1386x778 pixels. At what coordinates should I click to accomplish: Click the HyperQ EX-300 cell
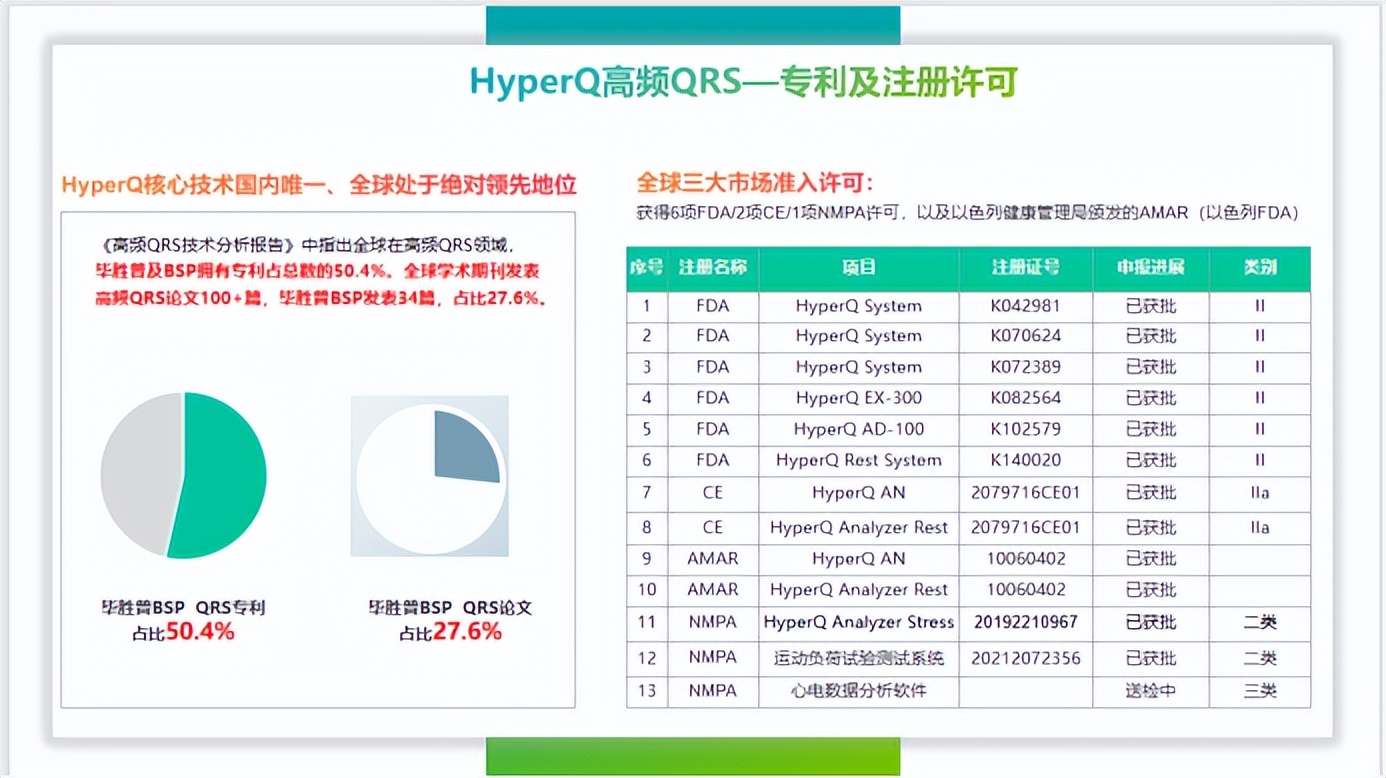[858, 398]
